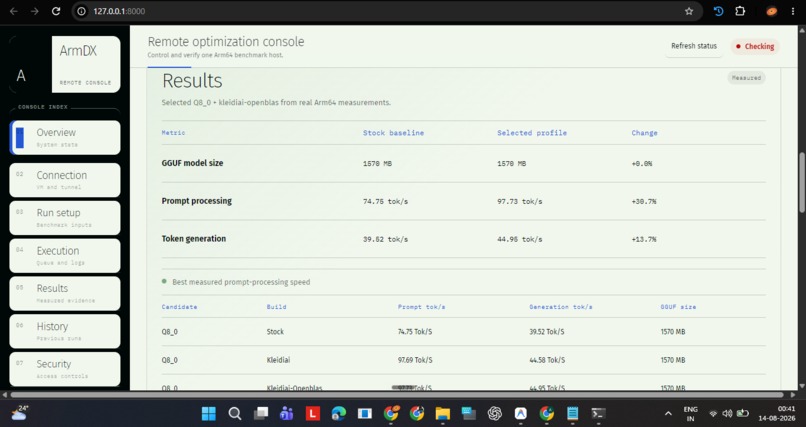This screenshot has width=806, height=427.
Task: Click the 97.69 Tok/S cell
Action: click(x=415, y=360)
